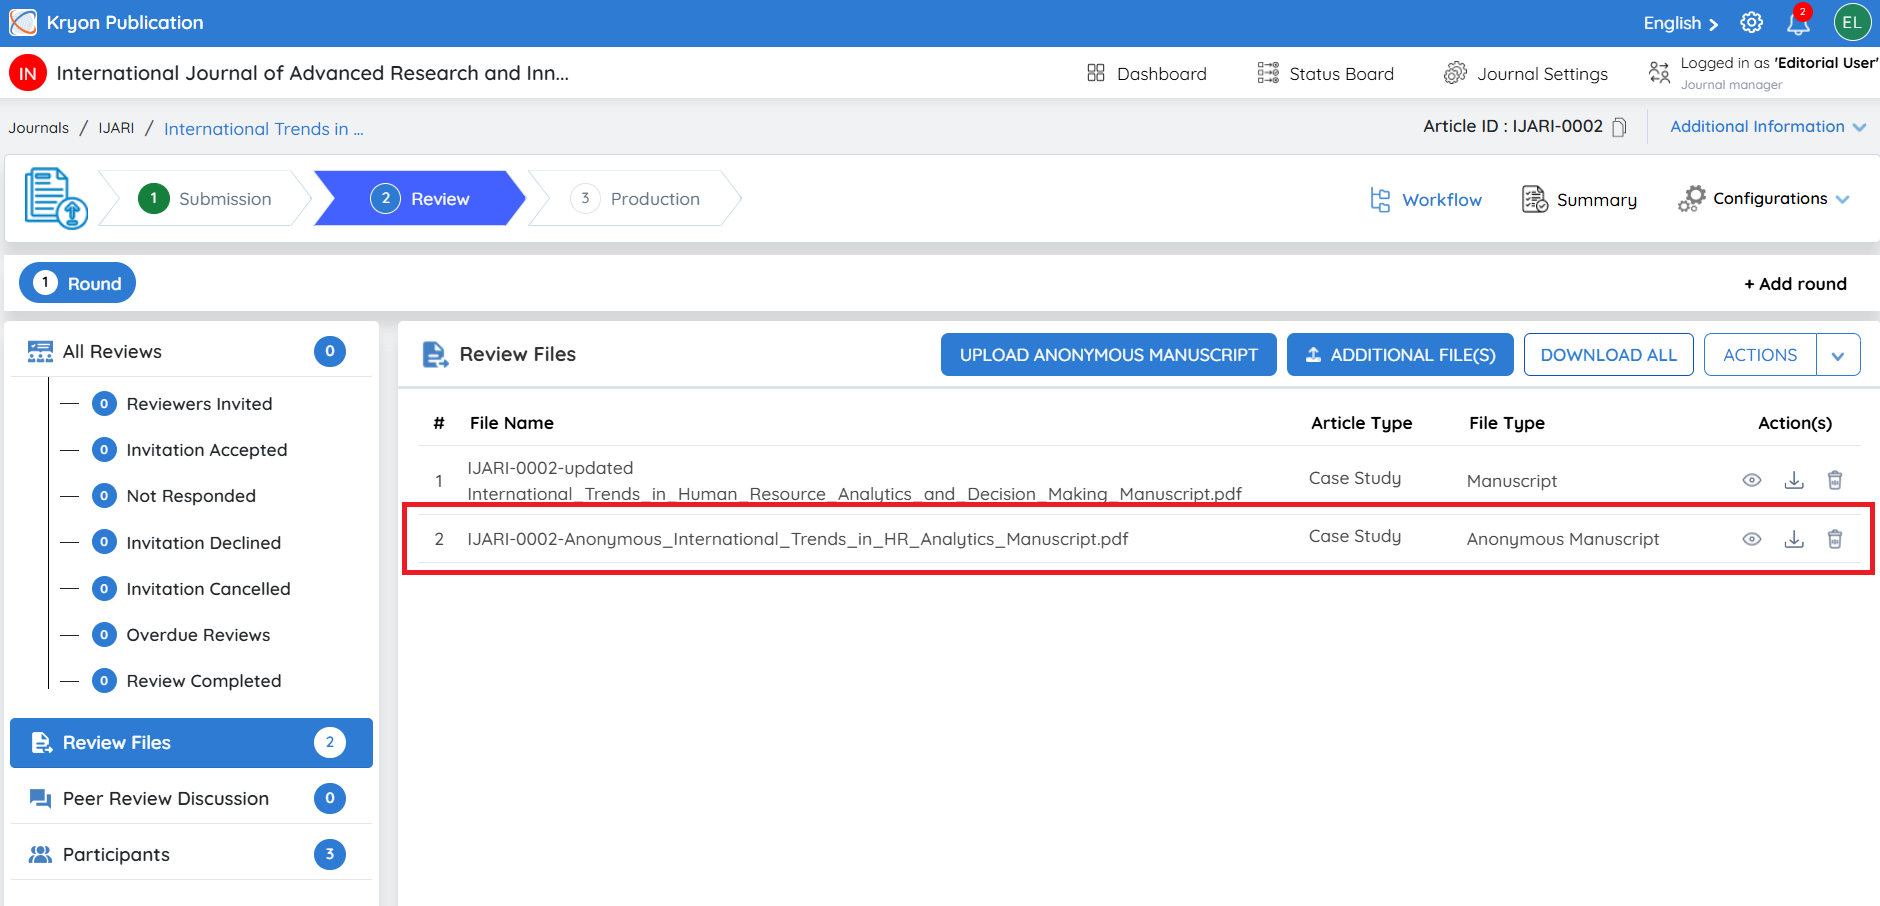Select the Review stage tab

(x=420, y=198)
